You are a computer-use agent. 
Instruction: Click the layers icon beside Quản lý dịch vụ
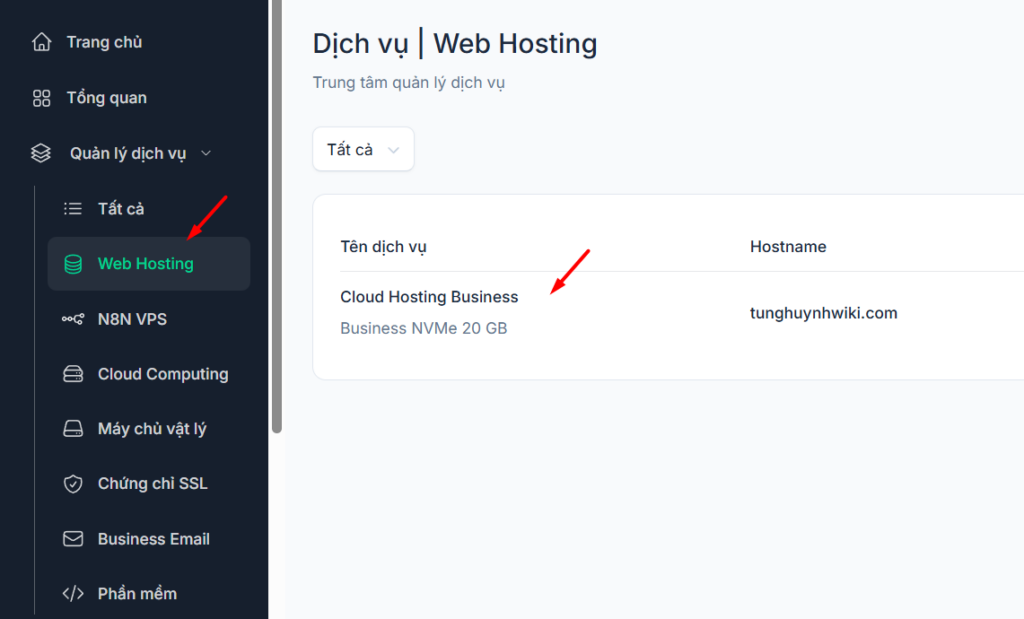(x=41, y=153)
